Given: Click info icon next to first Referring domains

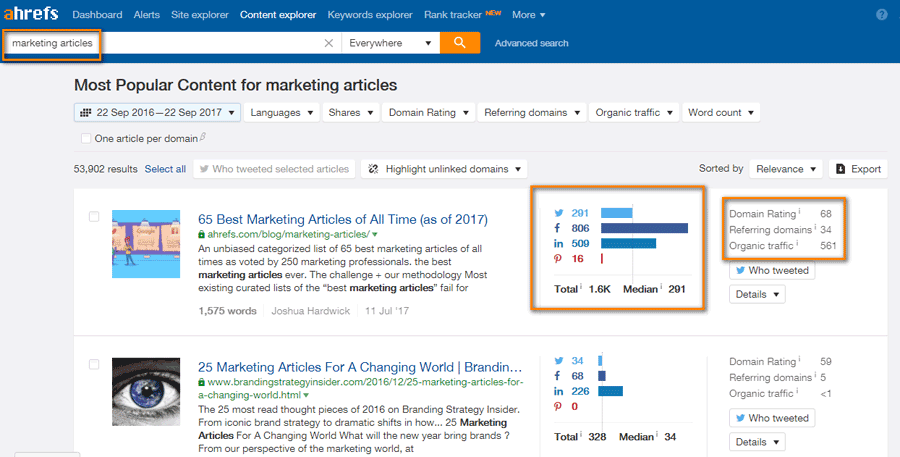Looking at the screenshot, I should point(815,227).
